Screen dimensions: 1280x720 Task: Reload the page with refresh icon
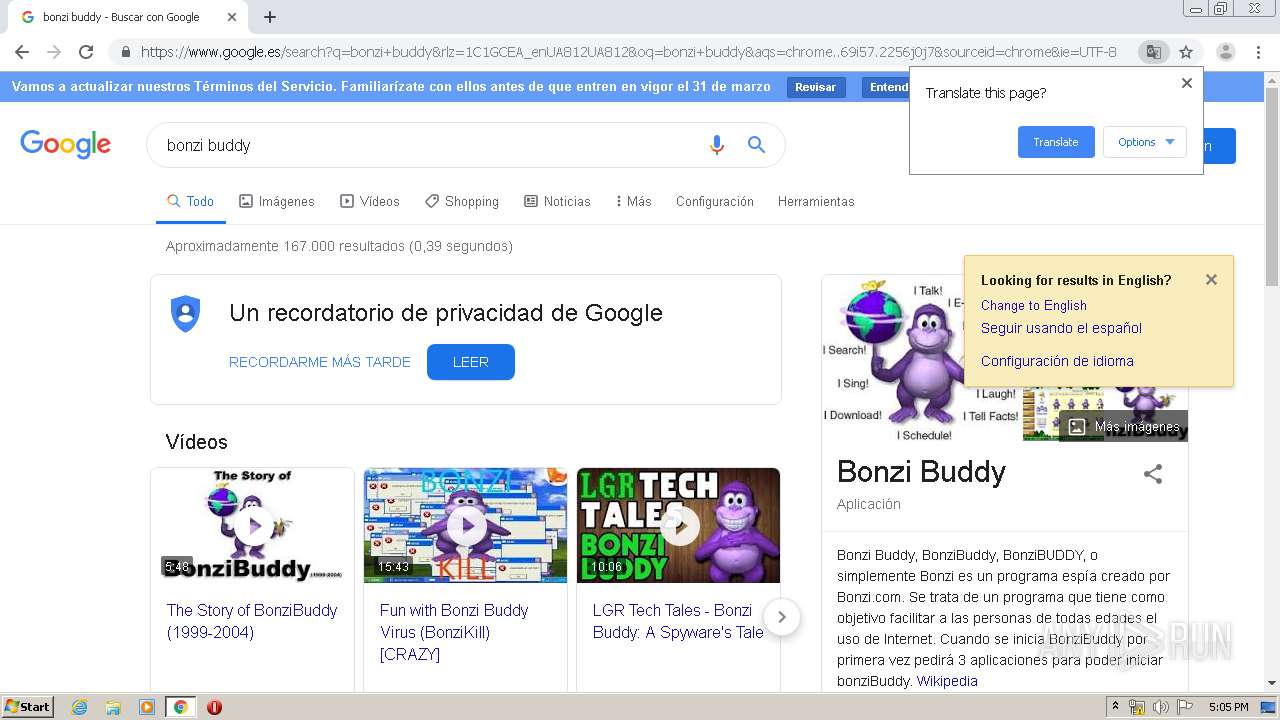click(86, 52)
